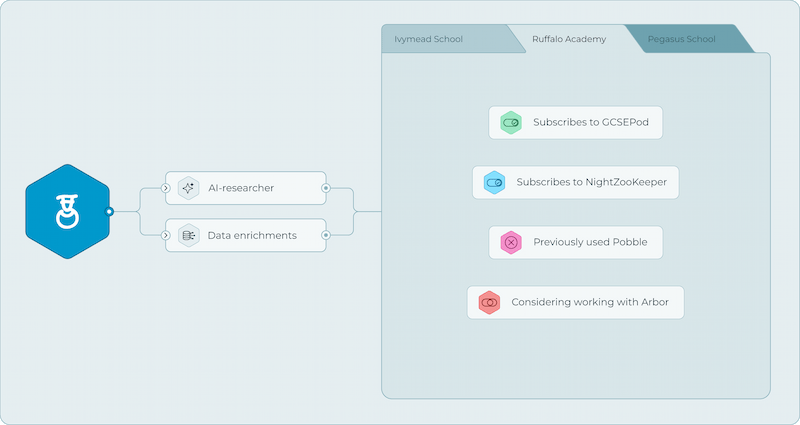Click the green GCSEPod hexagon icon

click(x=511, y=123)
